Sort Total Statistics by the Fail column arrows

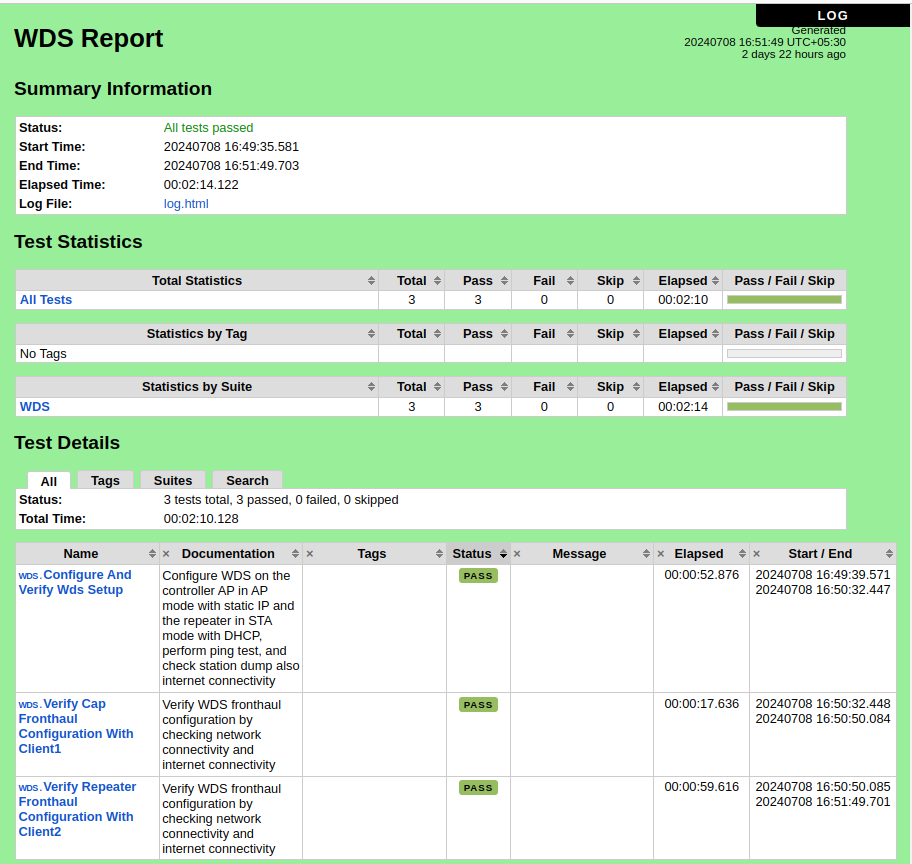pos(570,281)
